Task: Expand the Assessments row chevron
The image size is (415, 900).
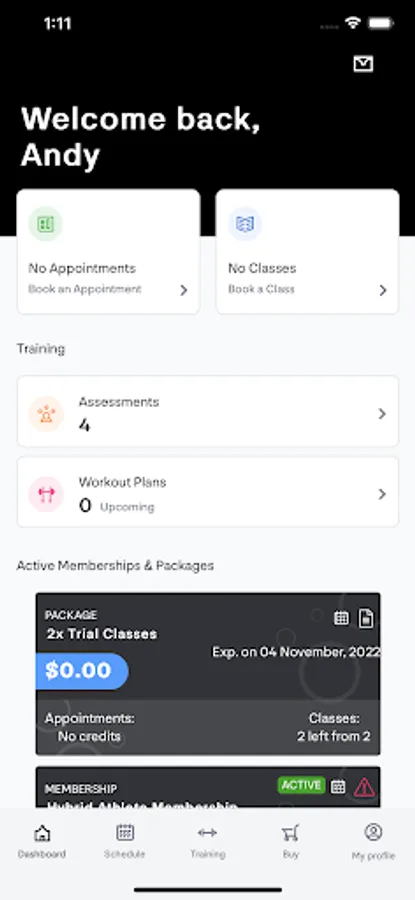Action: (x=382, y=414)
